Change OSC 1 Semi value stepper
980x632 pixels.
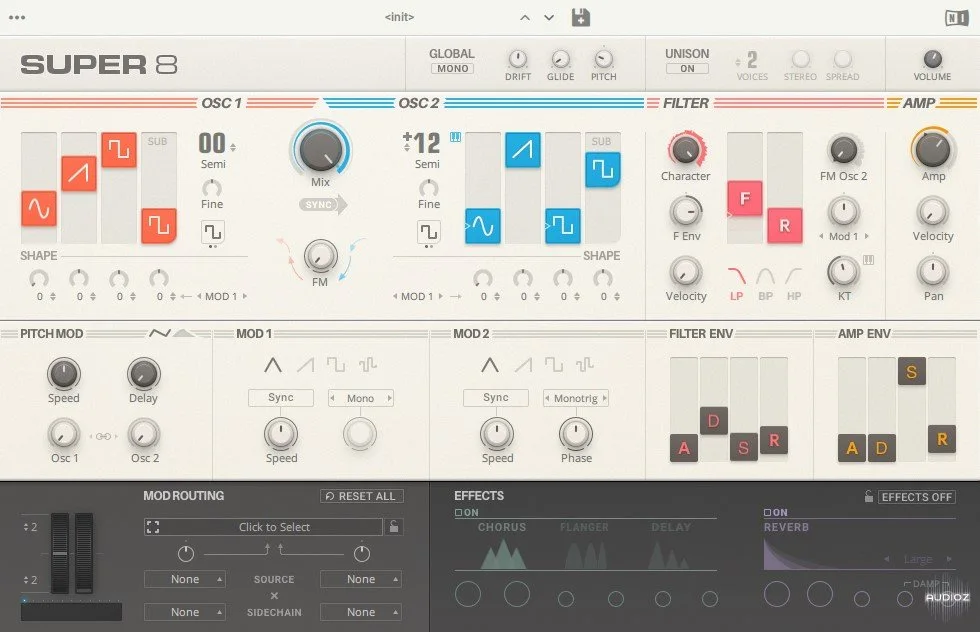point(233,148)
